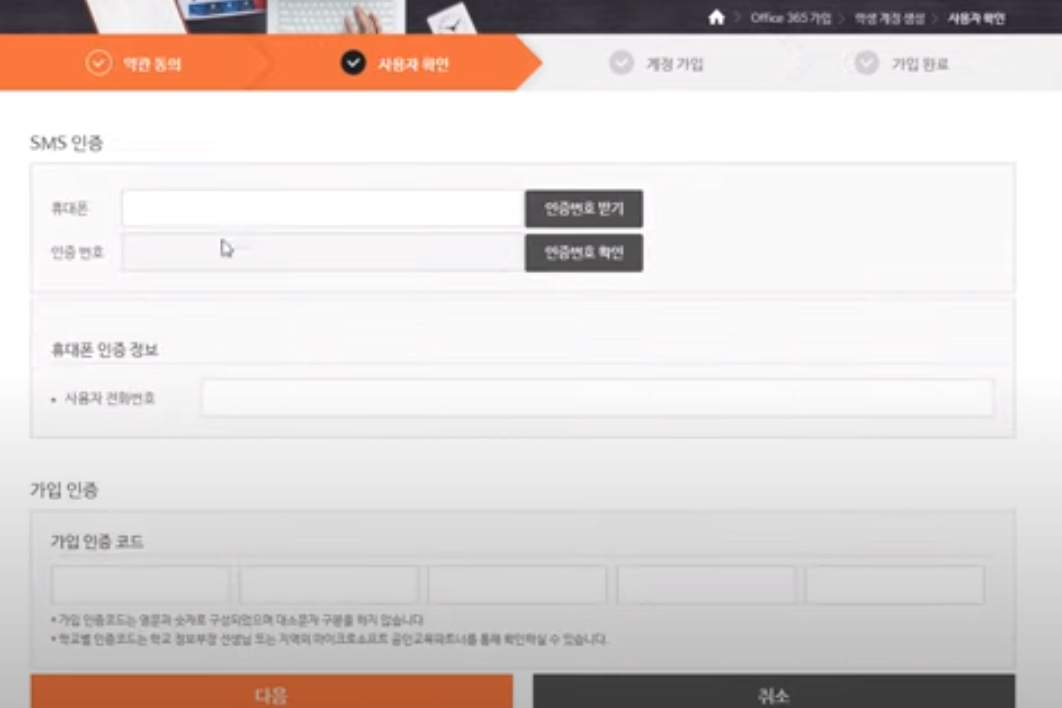This screenshot has width=1062, height=708.
Task: Click the 가입 완료 step check icon
Action: [866, 62]
